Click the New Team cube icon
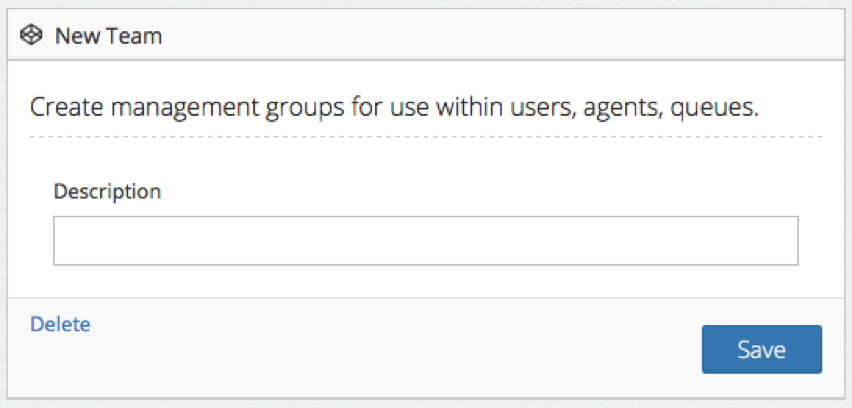 [x=32, y=36]
